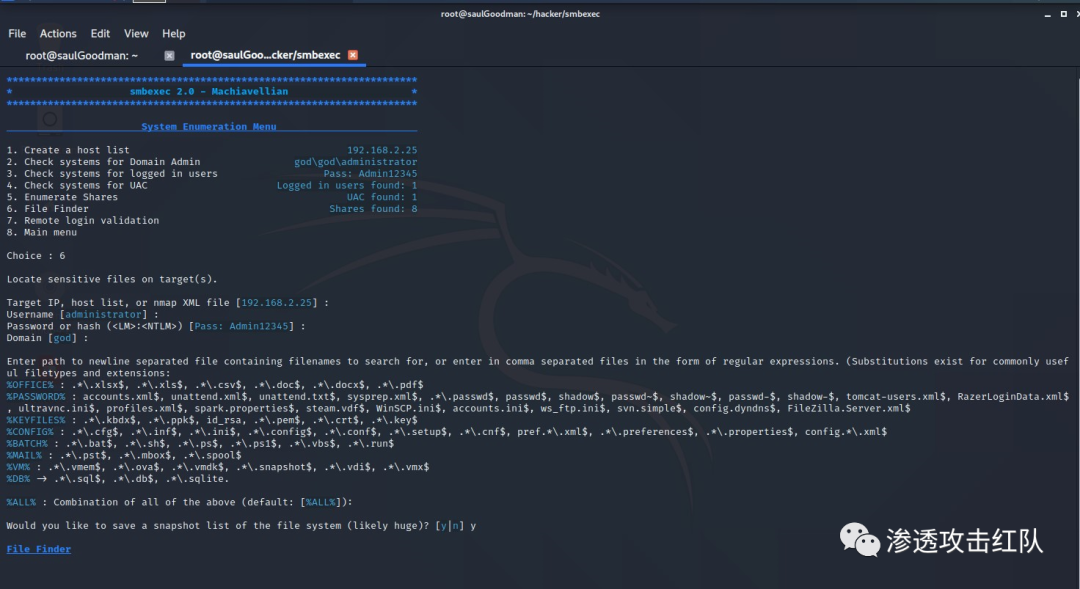Open the View menu
The width and height of the screenshot is (1080, 589).
point(136,34)
